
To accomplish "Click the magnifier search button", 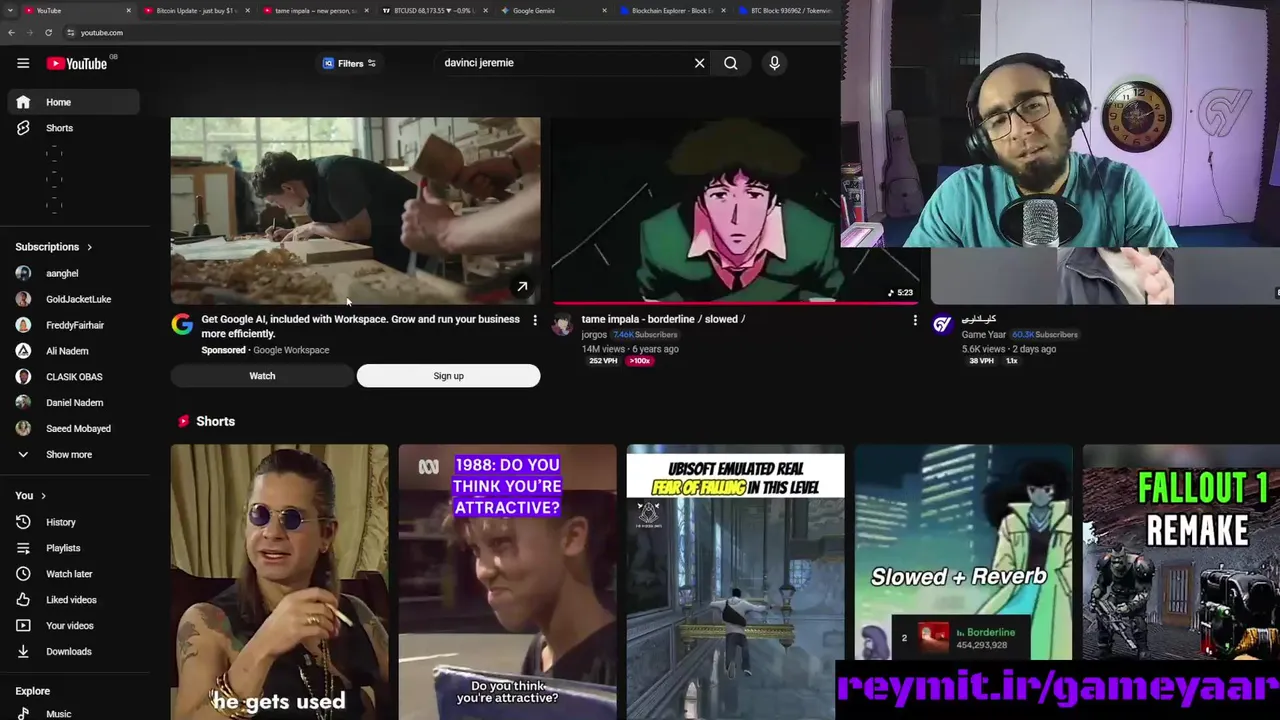I will tap(731, 63).
